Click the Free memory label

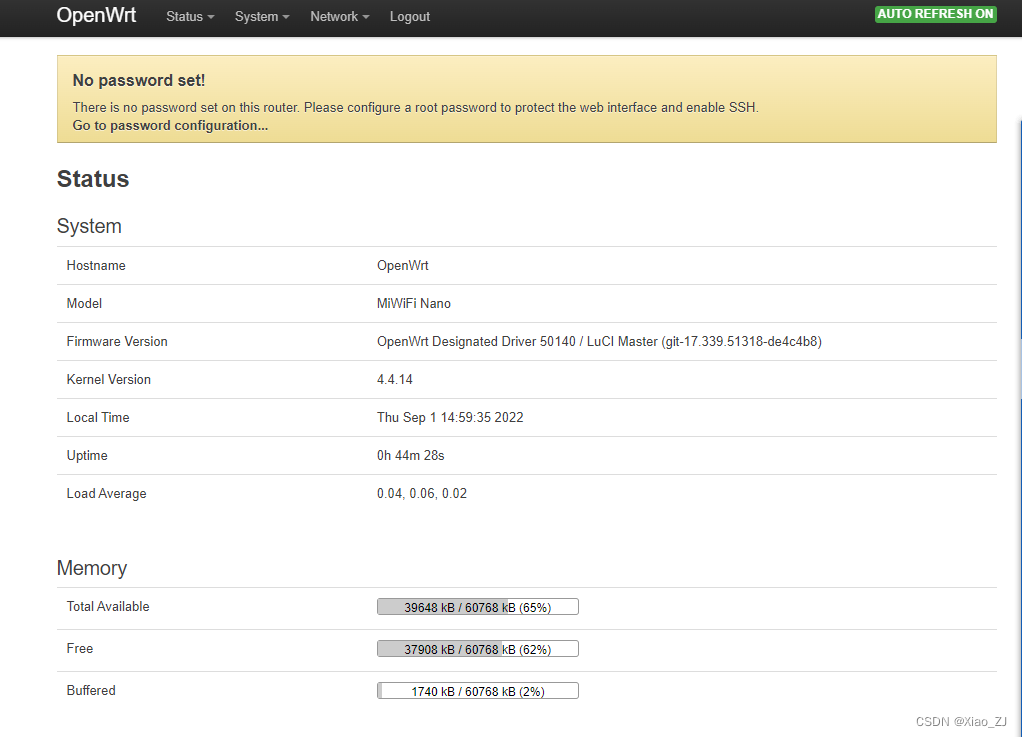pyautogui.click(x=80, y=648)
